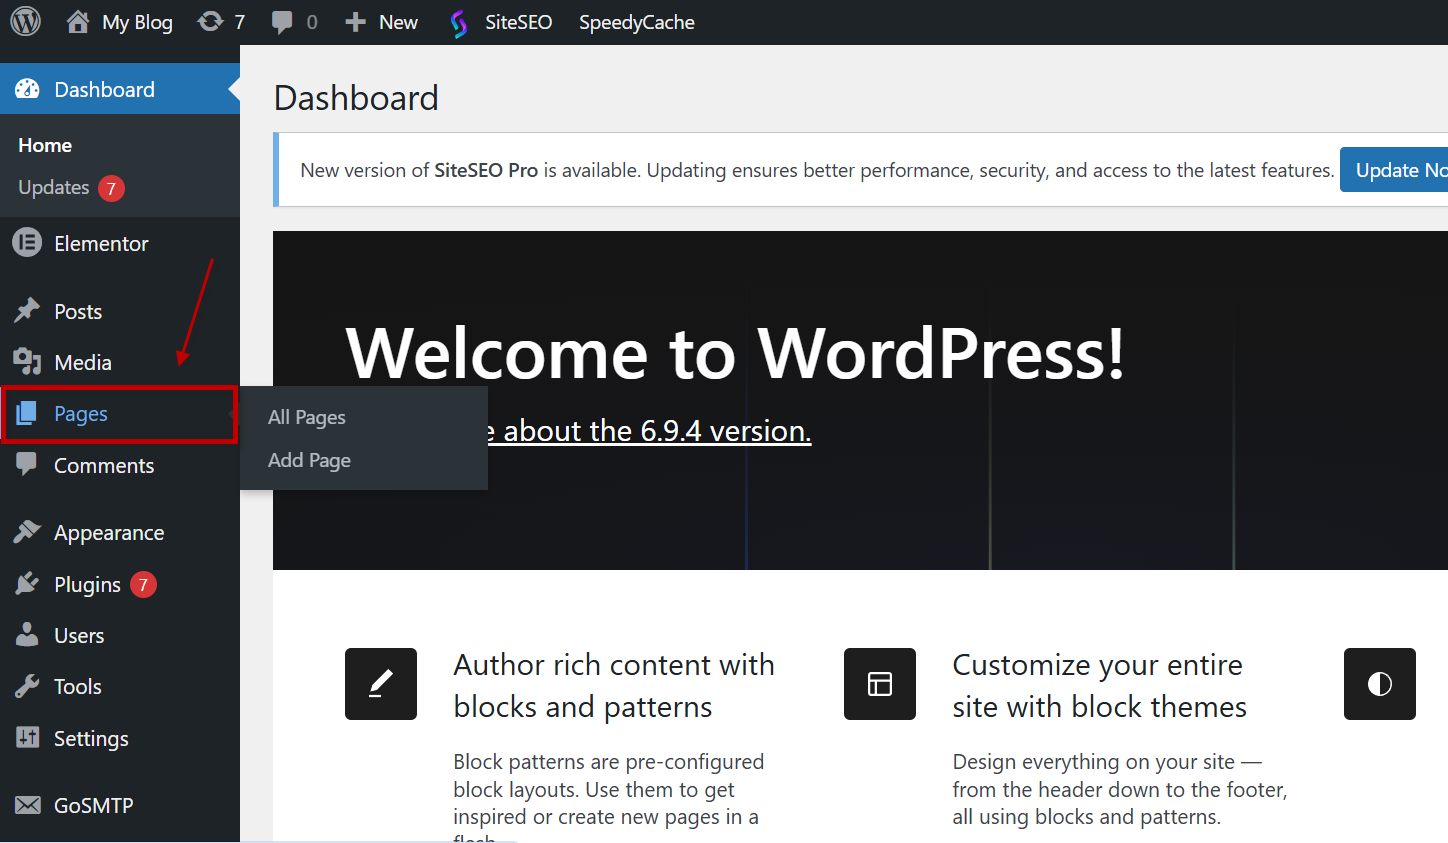Expand the Tools sidebar menu

pyautogui.click(x=78, y=687)
